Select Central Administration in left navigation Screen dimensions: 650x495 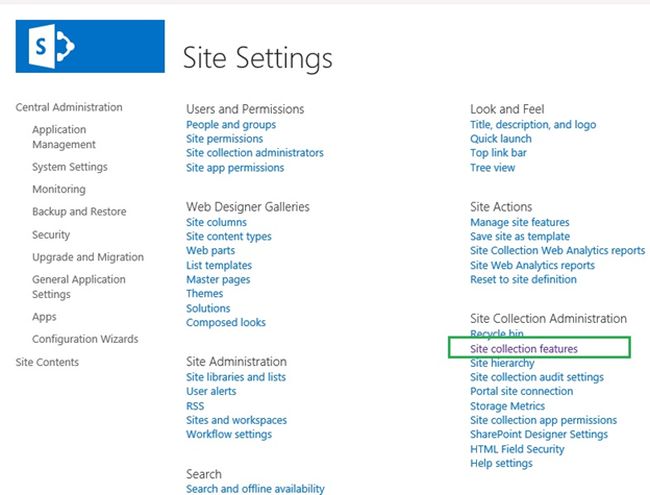click(69, 107)
